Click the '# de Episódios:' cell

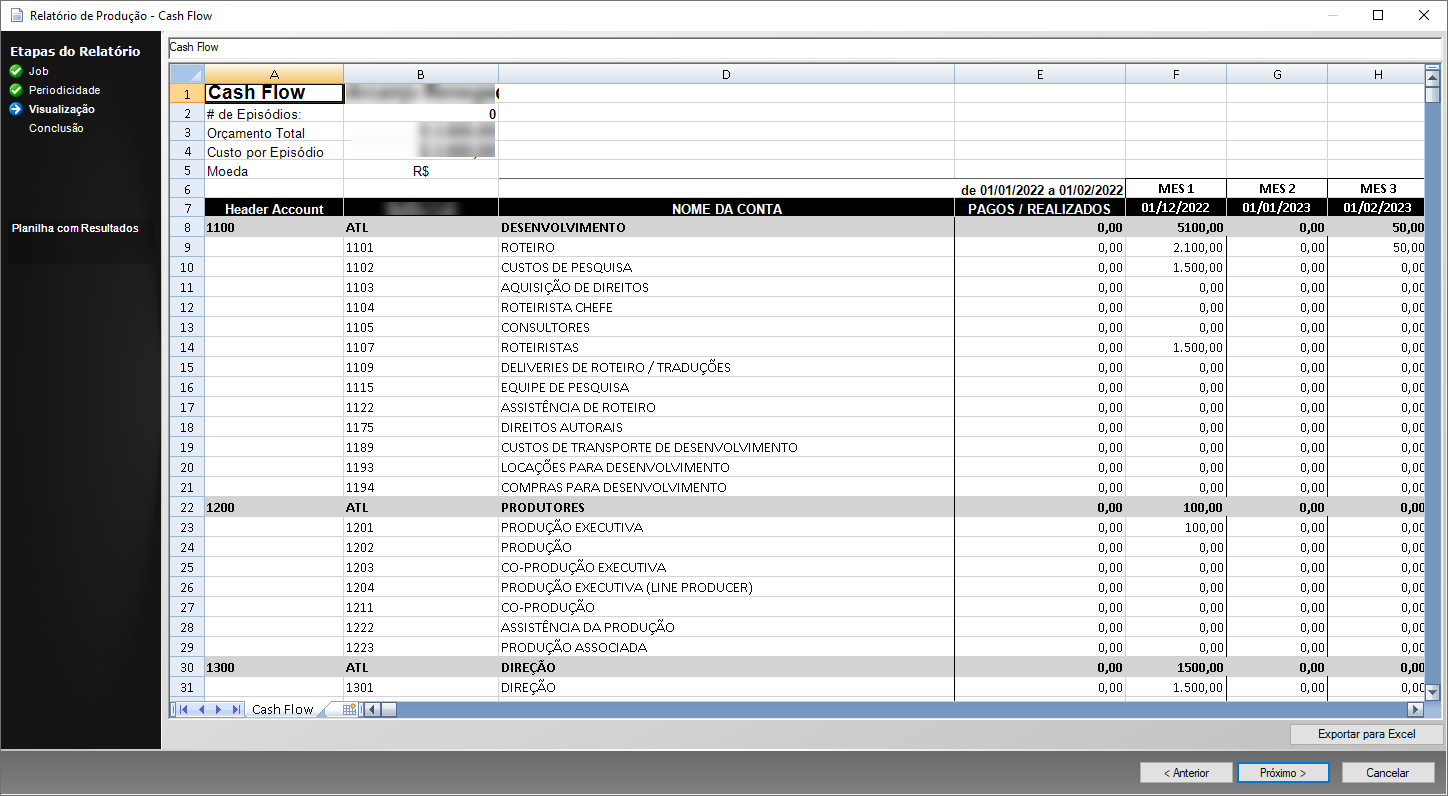pos(274,114)
